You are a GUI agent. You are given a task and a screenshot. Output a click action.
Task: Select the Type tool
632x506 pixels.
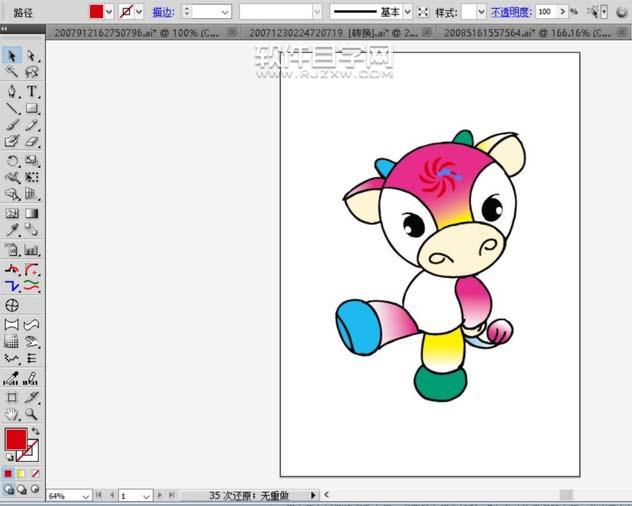(x=32, y=91)
